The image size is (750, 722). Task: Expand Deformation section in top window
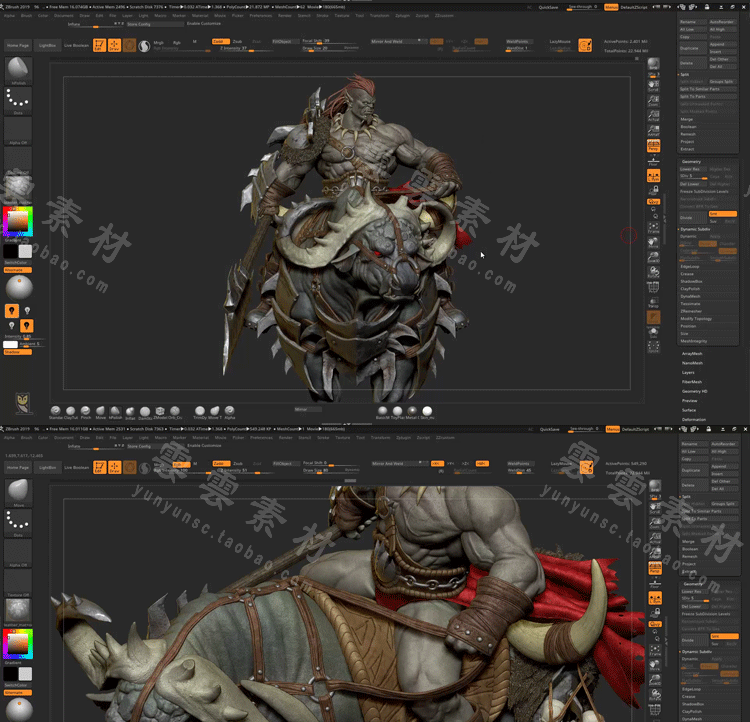[694, 419]
